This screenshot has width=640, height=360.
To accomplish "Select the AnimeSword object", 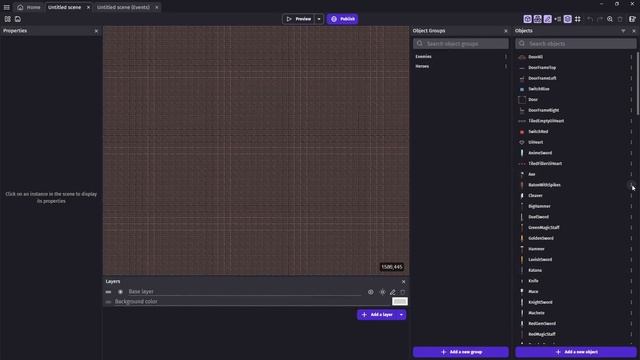I will [x=540, y=153].
